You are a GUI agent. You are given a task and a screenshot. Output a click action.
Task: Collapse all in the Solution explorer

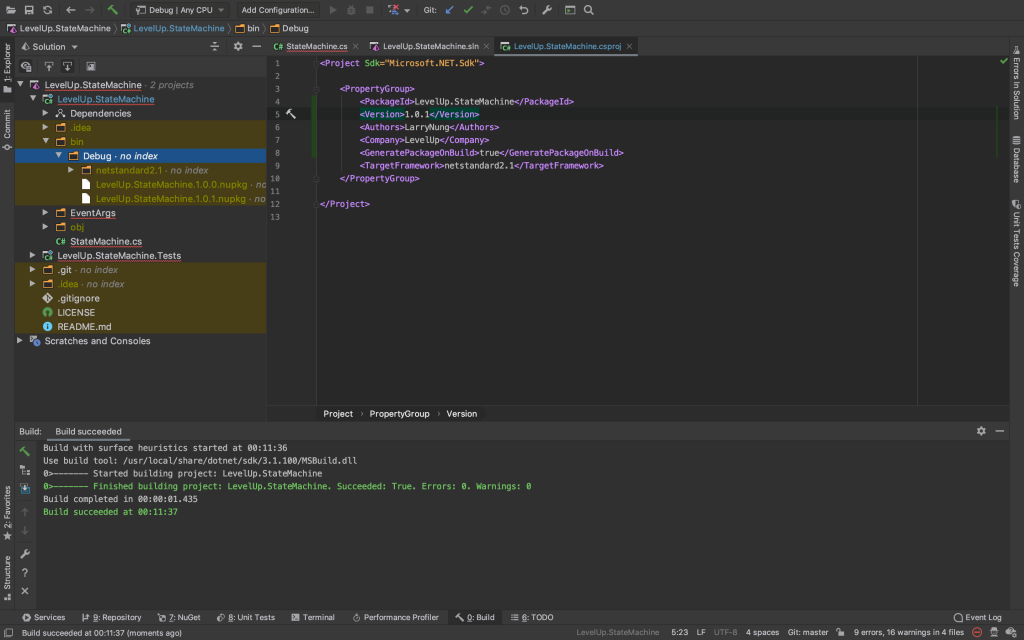pyautogui.click(x=215, y=46)
